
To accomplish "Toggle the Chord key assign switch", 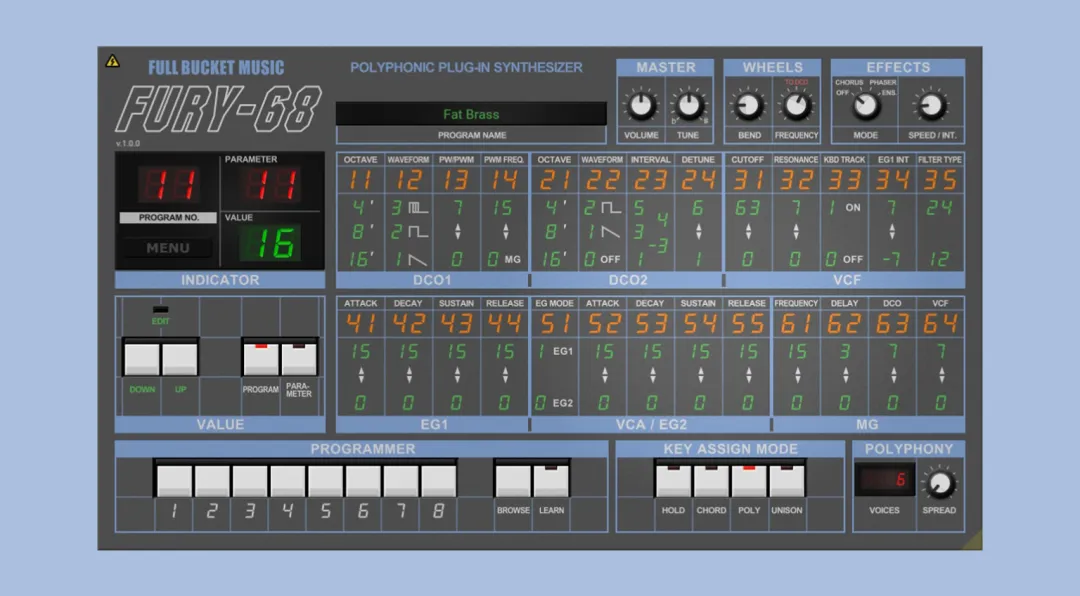I will point(711,480).
